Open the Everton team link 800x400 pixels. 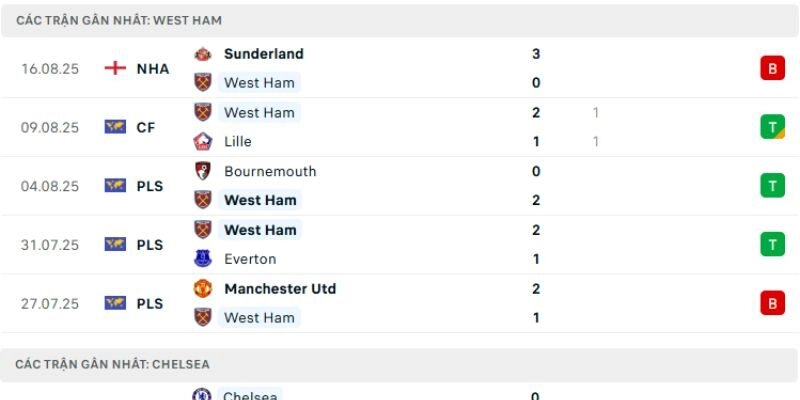(251, 259)
